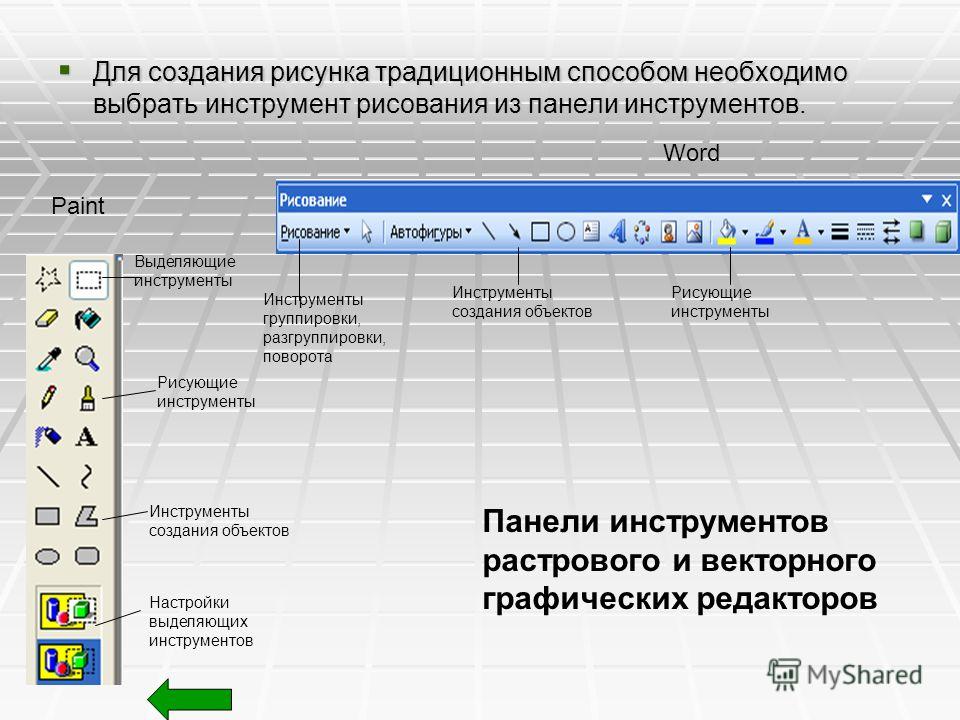This screenshot has height=720, width=960.
Task: Insert a Text Box from Drawing toolbar
Action: (x=591, y=231)
